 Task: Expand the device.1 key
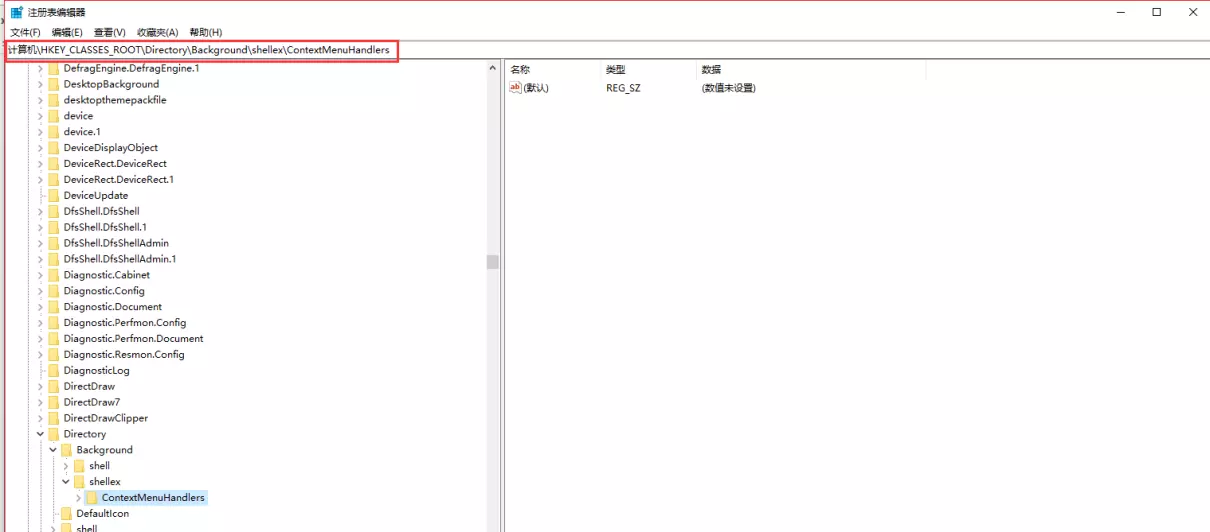pyautogui.click(x=41, y=132)
